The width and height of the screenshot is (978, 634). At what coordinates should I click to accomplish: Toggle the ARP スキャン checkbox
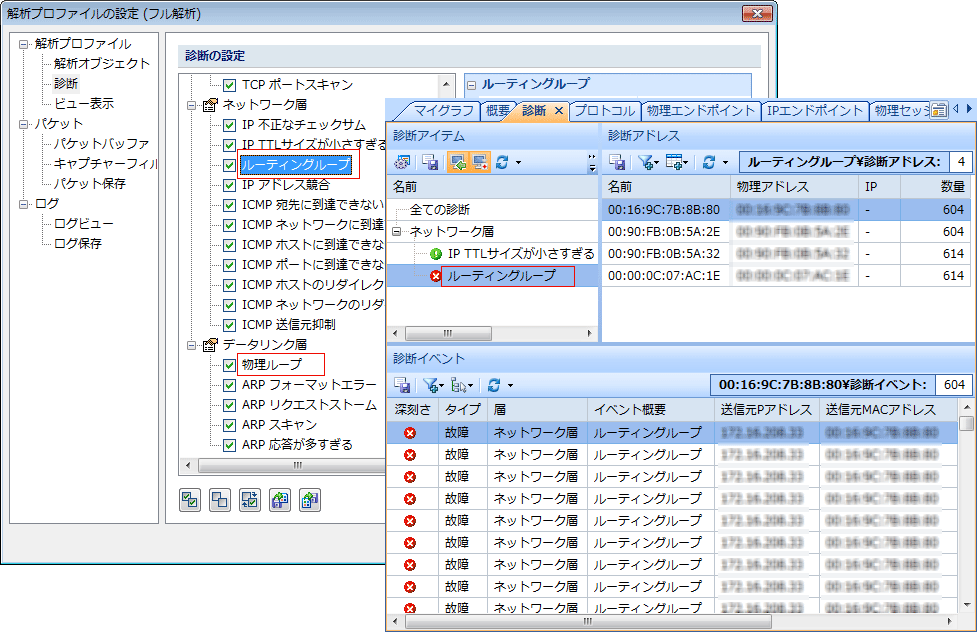(229, 425)
